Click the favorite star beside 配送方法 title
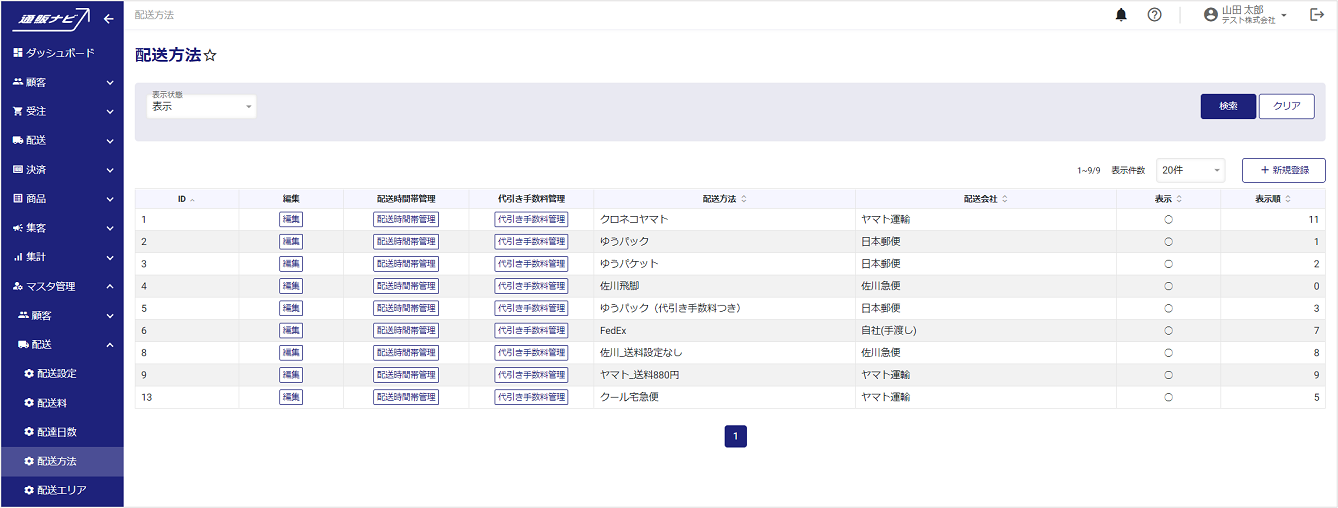This screenshot has height=508, width=1338. point(210,56)
